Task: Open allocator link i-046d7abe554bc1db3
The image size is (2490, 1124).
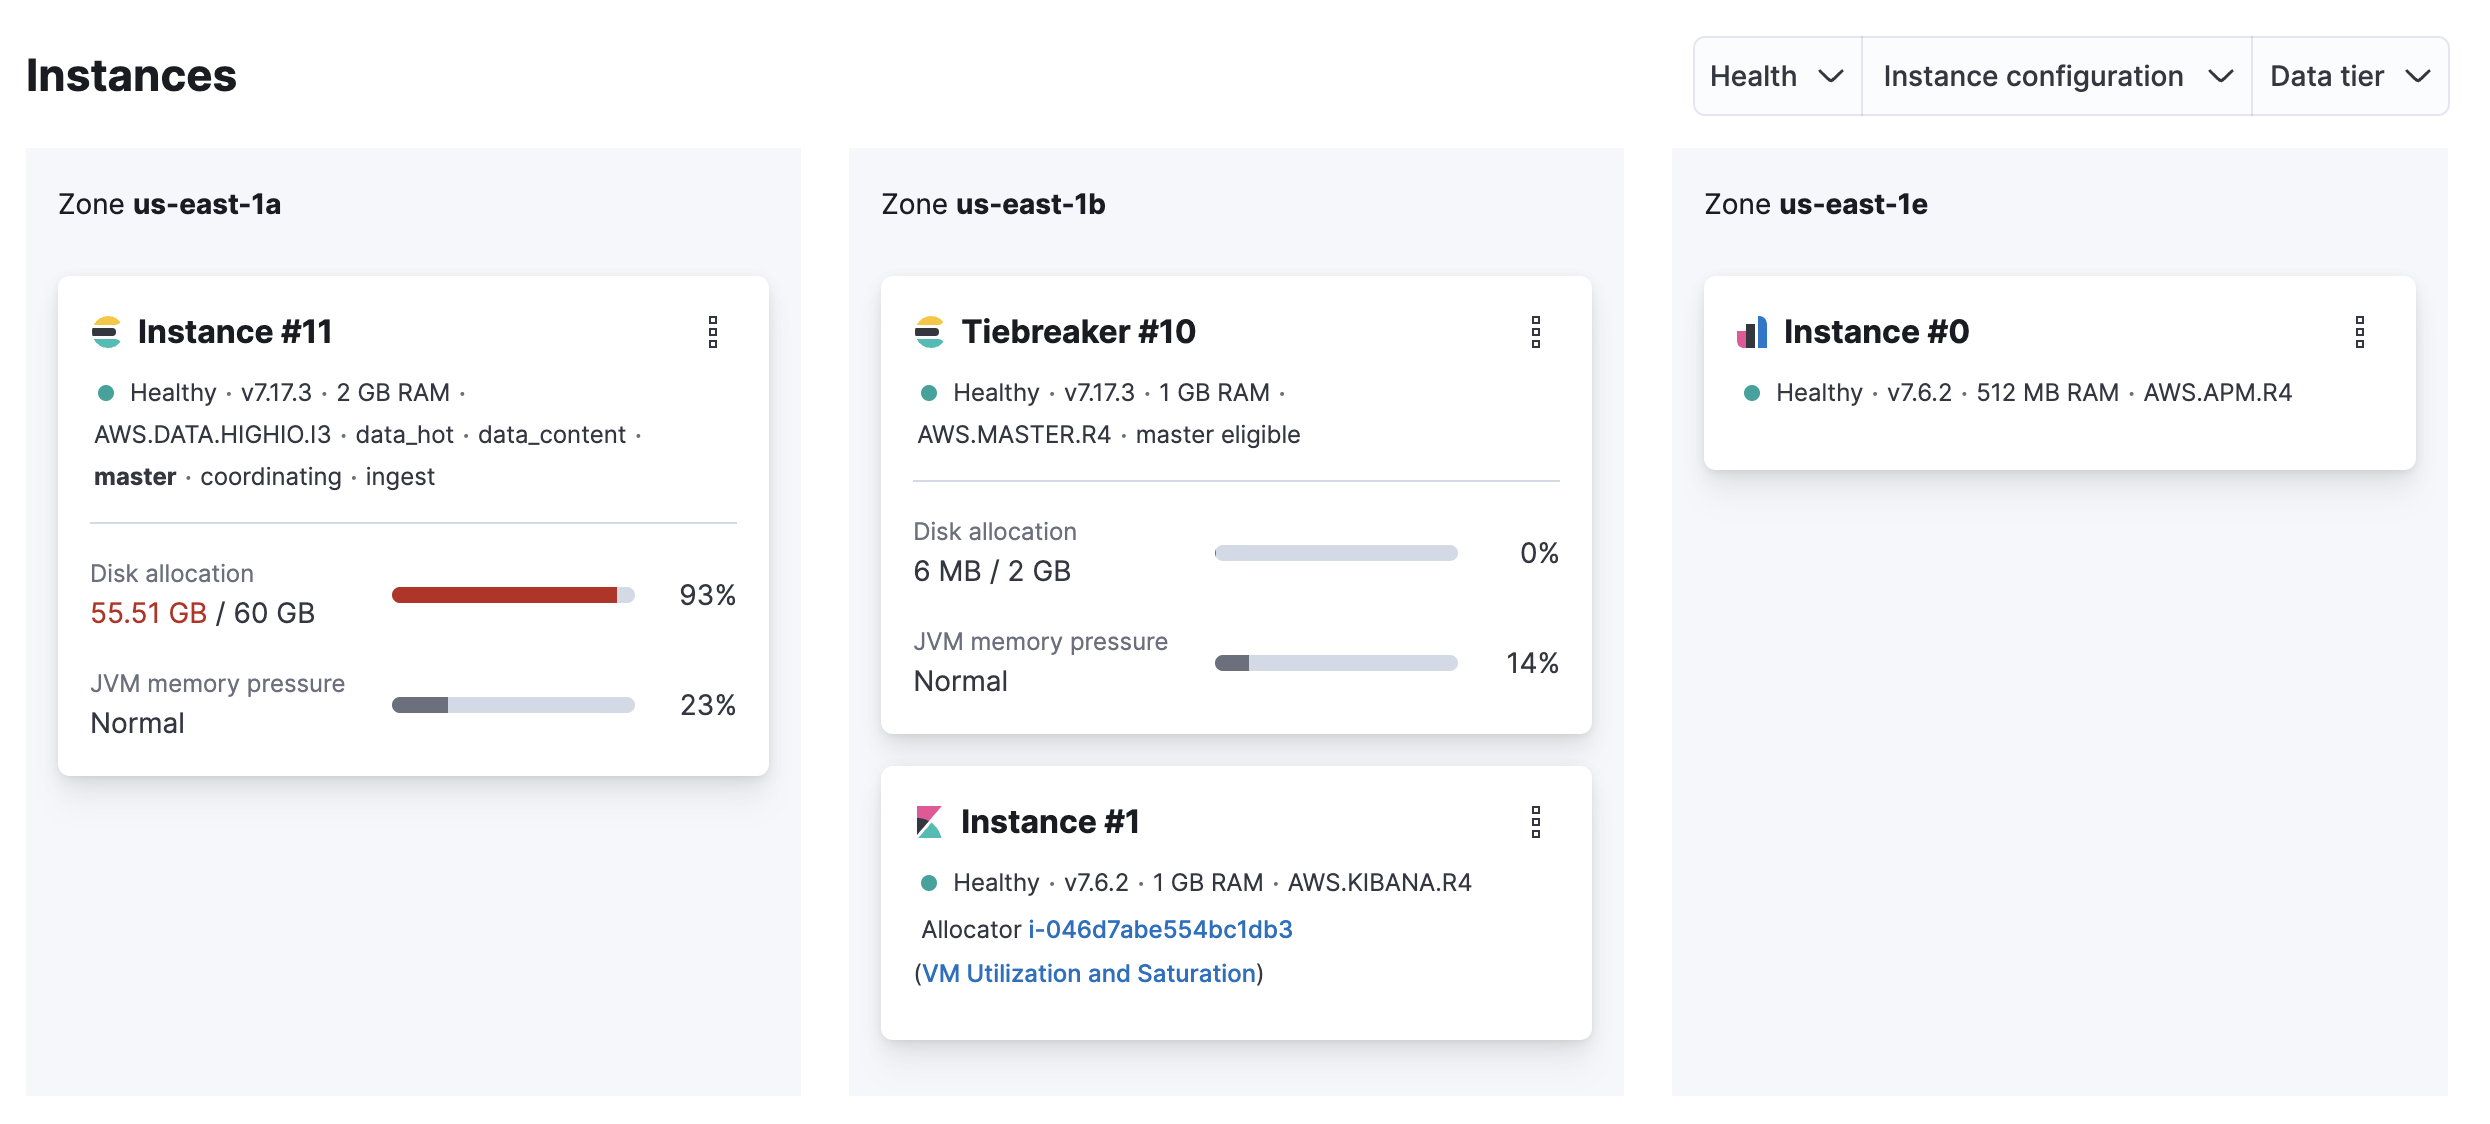Action: [x=1159, y=929]
